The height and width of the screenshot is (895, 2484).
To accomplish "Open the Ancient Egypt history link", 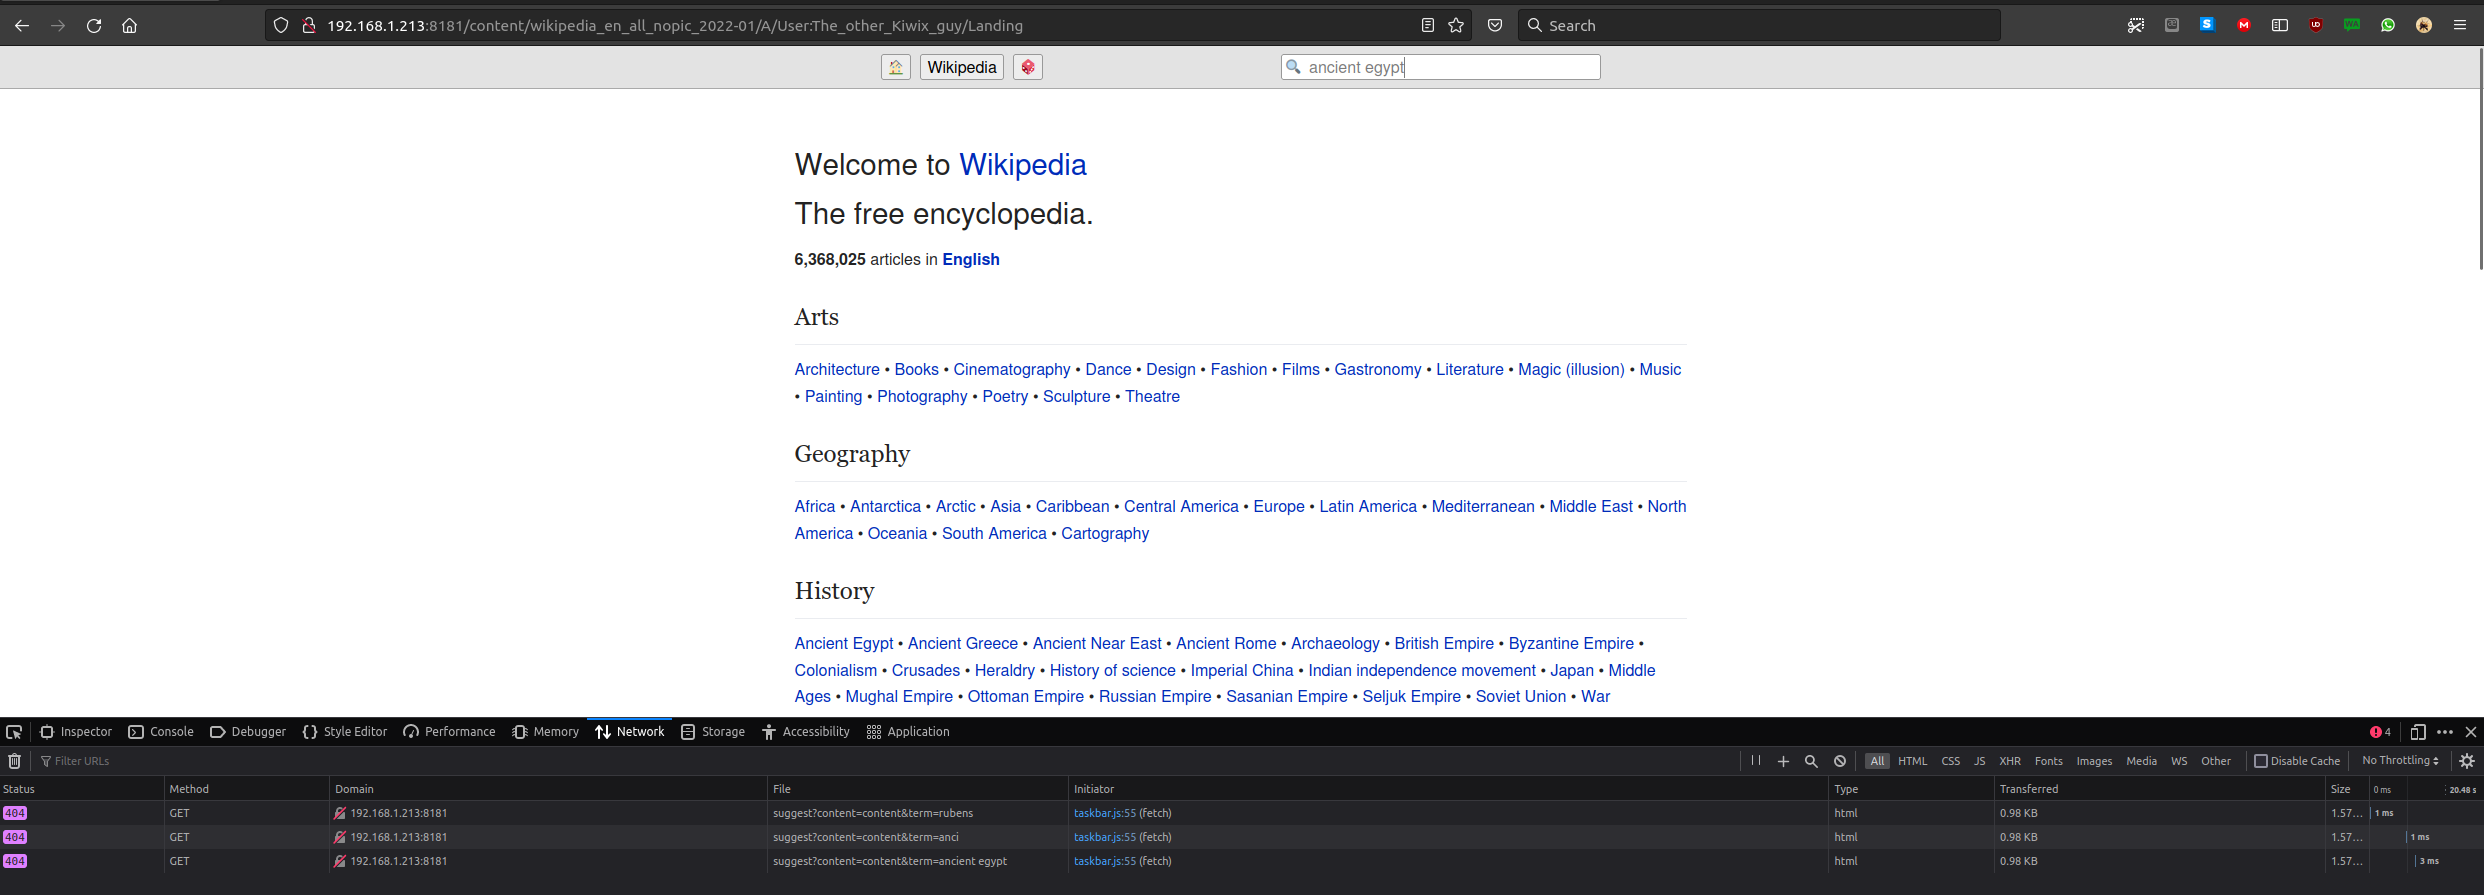I will click(844, 643).
